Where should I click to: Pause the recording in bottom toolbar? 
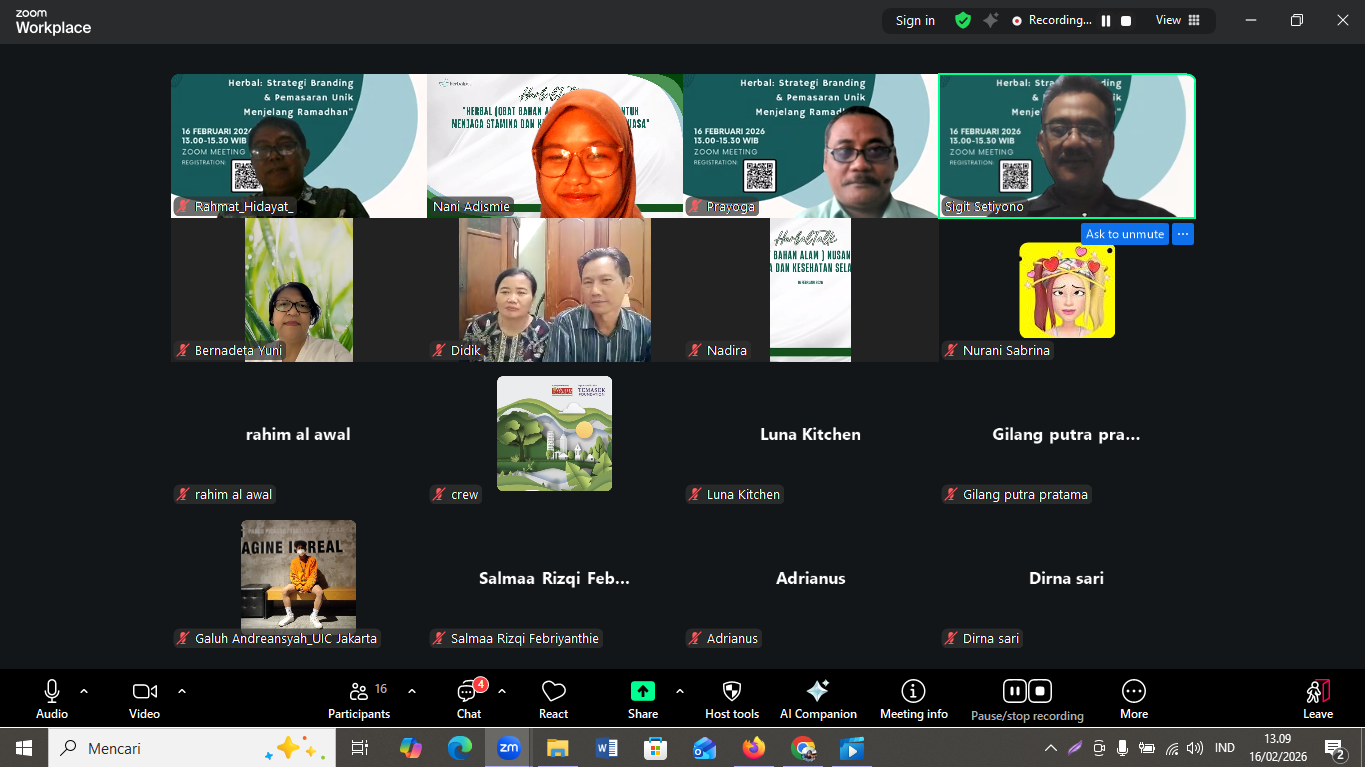1014,691
